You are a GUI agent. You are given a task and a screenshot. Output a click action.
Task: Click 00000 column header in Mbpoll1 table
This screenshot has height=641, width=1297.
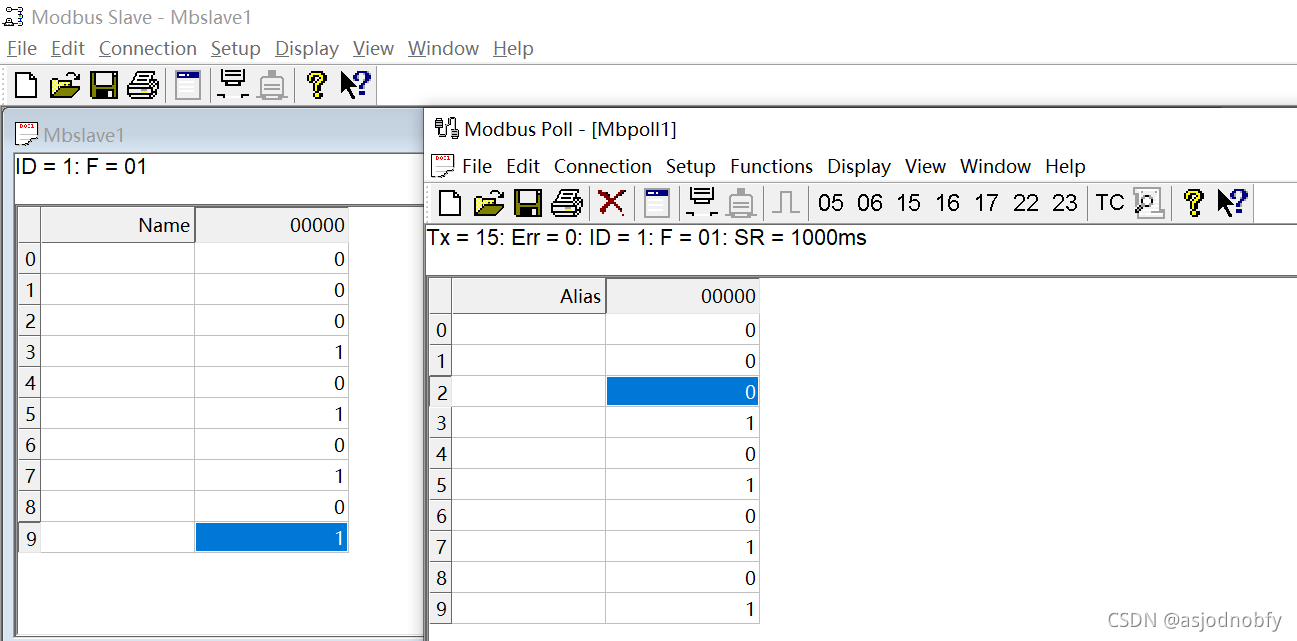[x=682, y=296]
